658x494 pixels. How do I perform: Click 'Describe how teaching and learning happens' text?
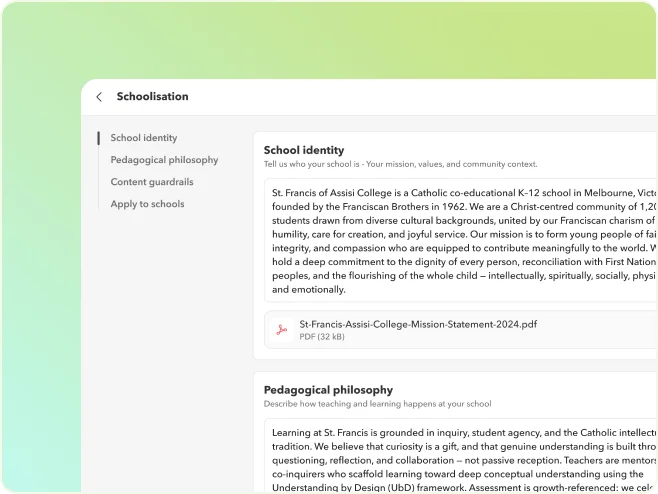click(x=377, y=404)
